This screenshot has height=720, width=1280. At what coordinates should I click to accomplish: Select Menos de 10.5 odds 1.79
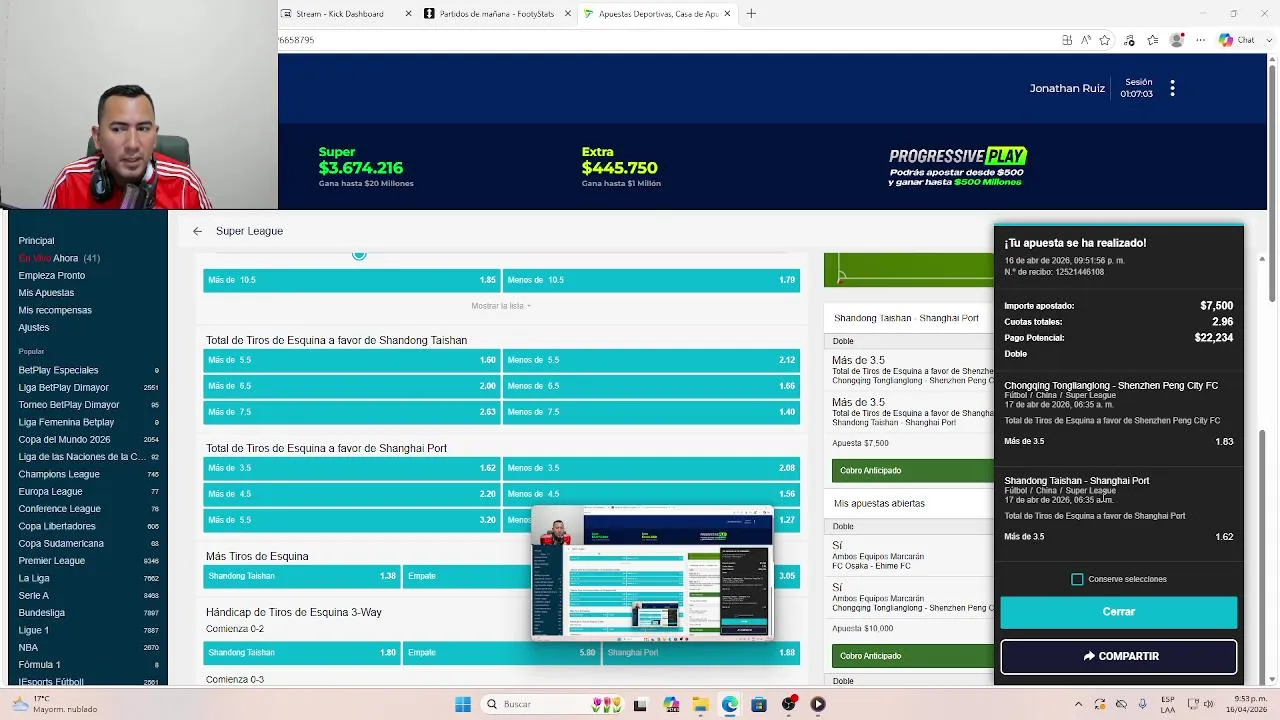point(651,280)
